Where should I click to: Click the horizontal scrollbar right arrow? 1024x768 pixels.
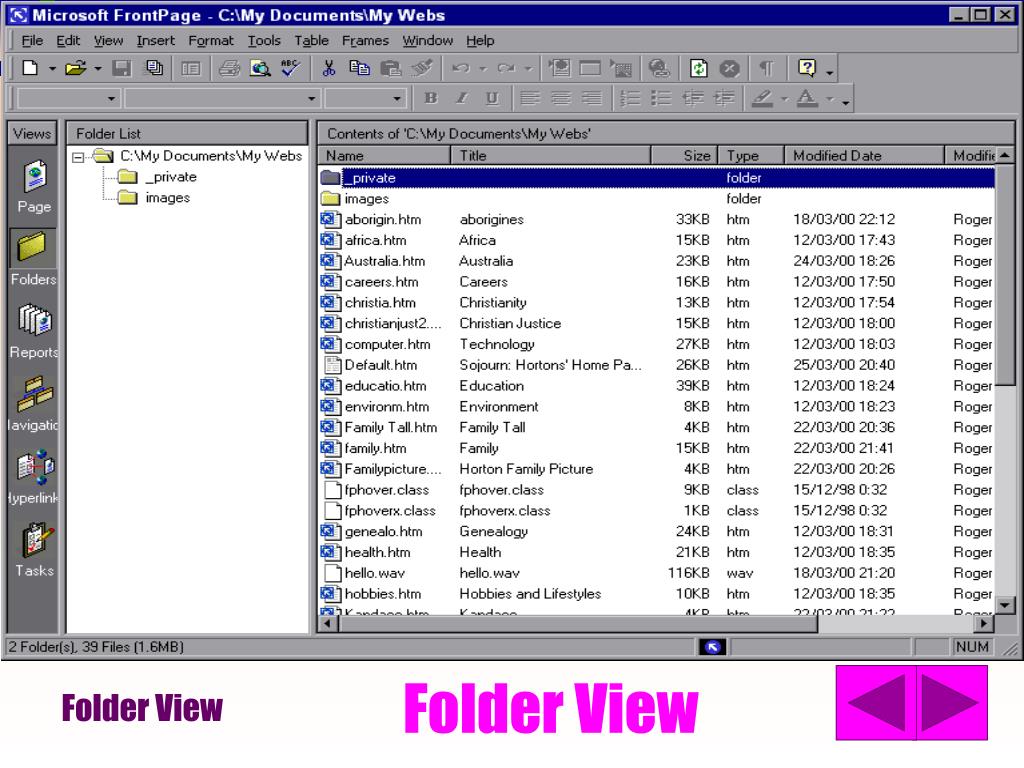(x=984, y=624)
